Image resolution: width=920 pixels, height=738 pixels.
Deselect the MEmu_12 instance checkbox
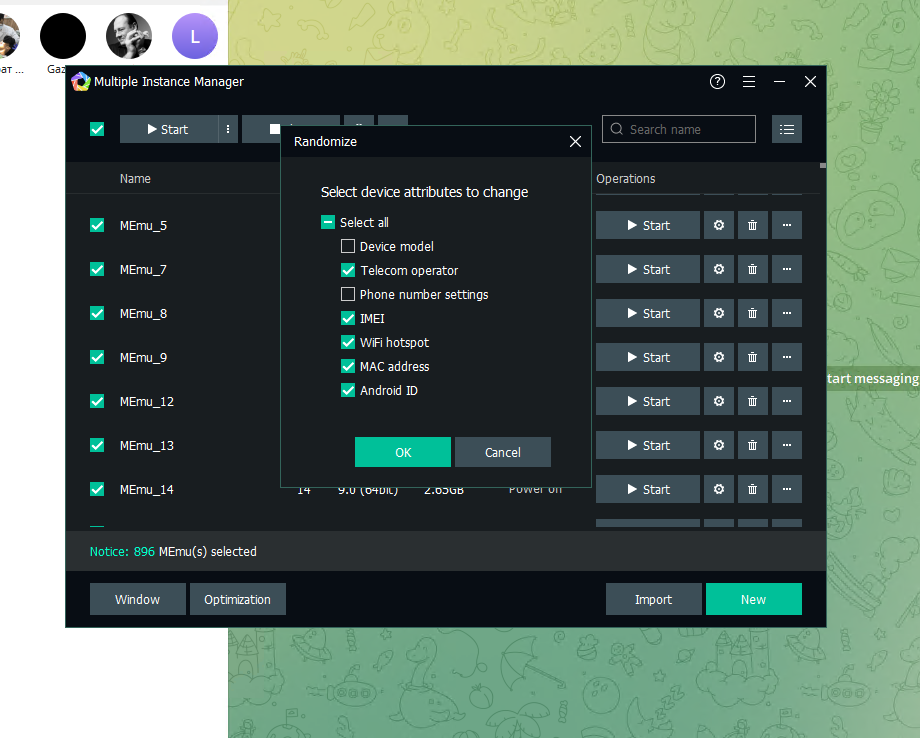coord(97,401)
